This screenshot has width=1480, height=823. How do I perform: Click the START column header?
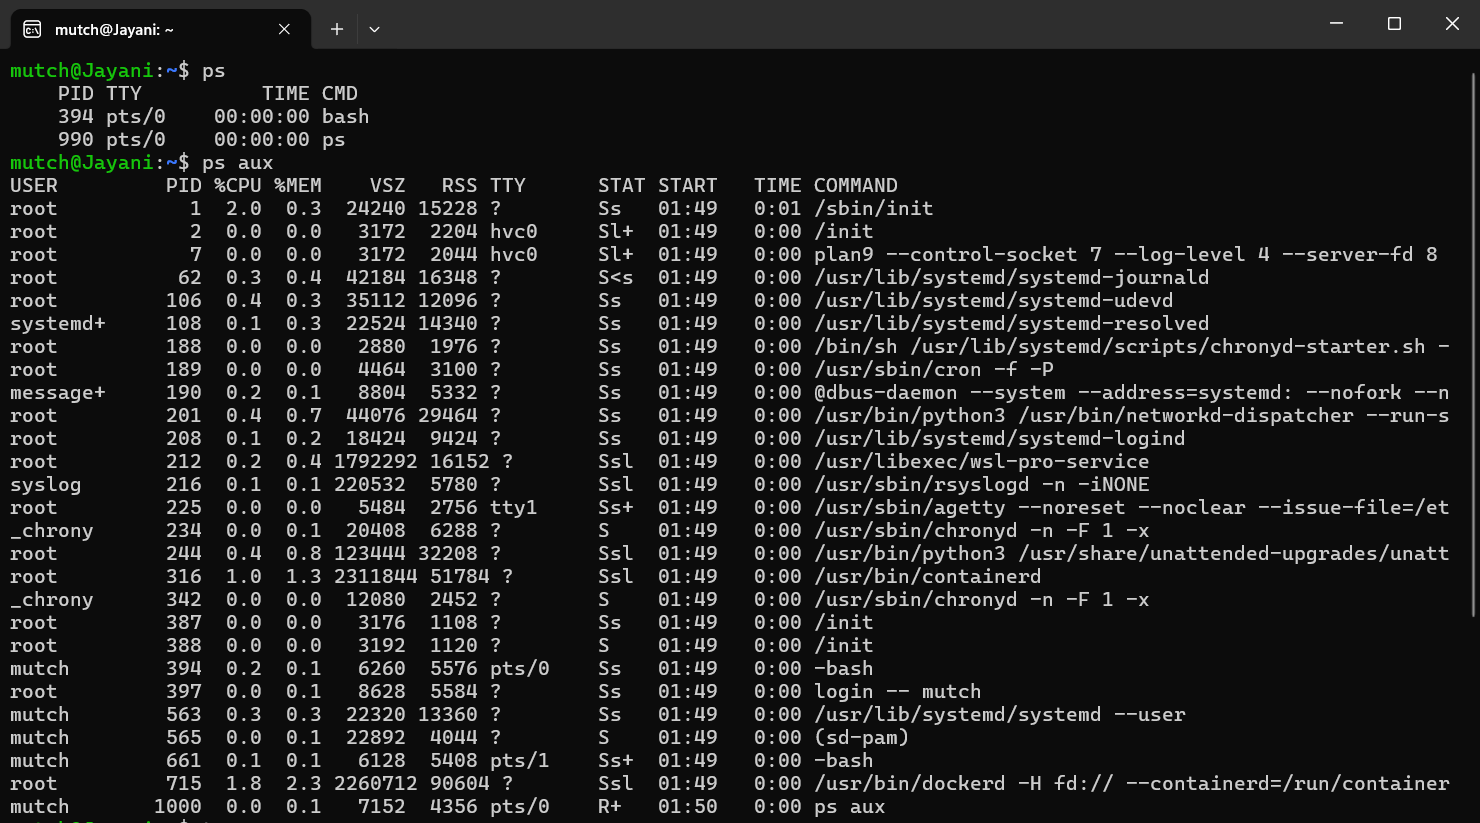click(x=688, y=186)
